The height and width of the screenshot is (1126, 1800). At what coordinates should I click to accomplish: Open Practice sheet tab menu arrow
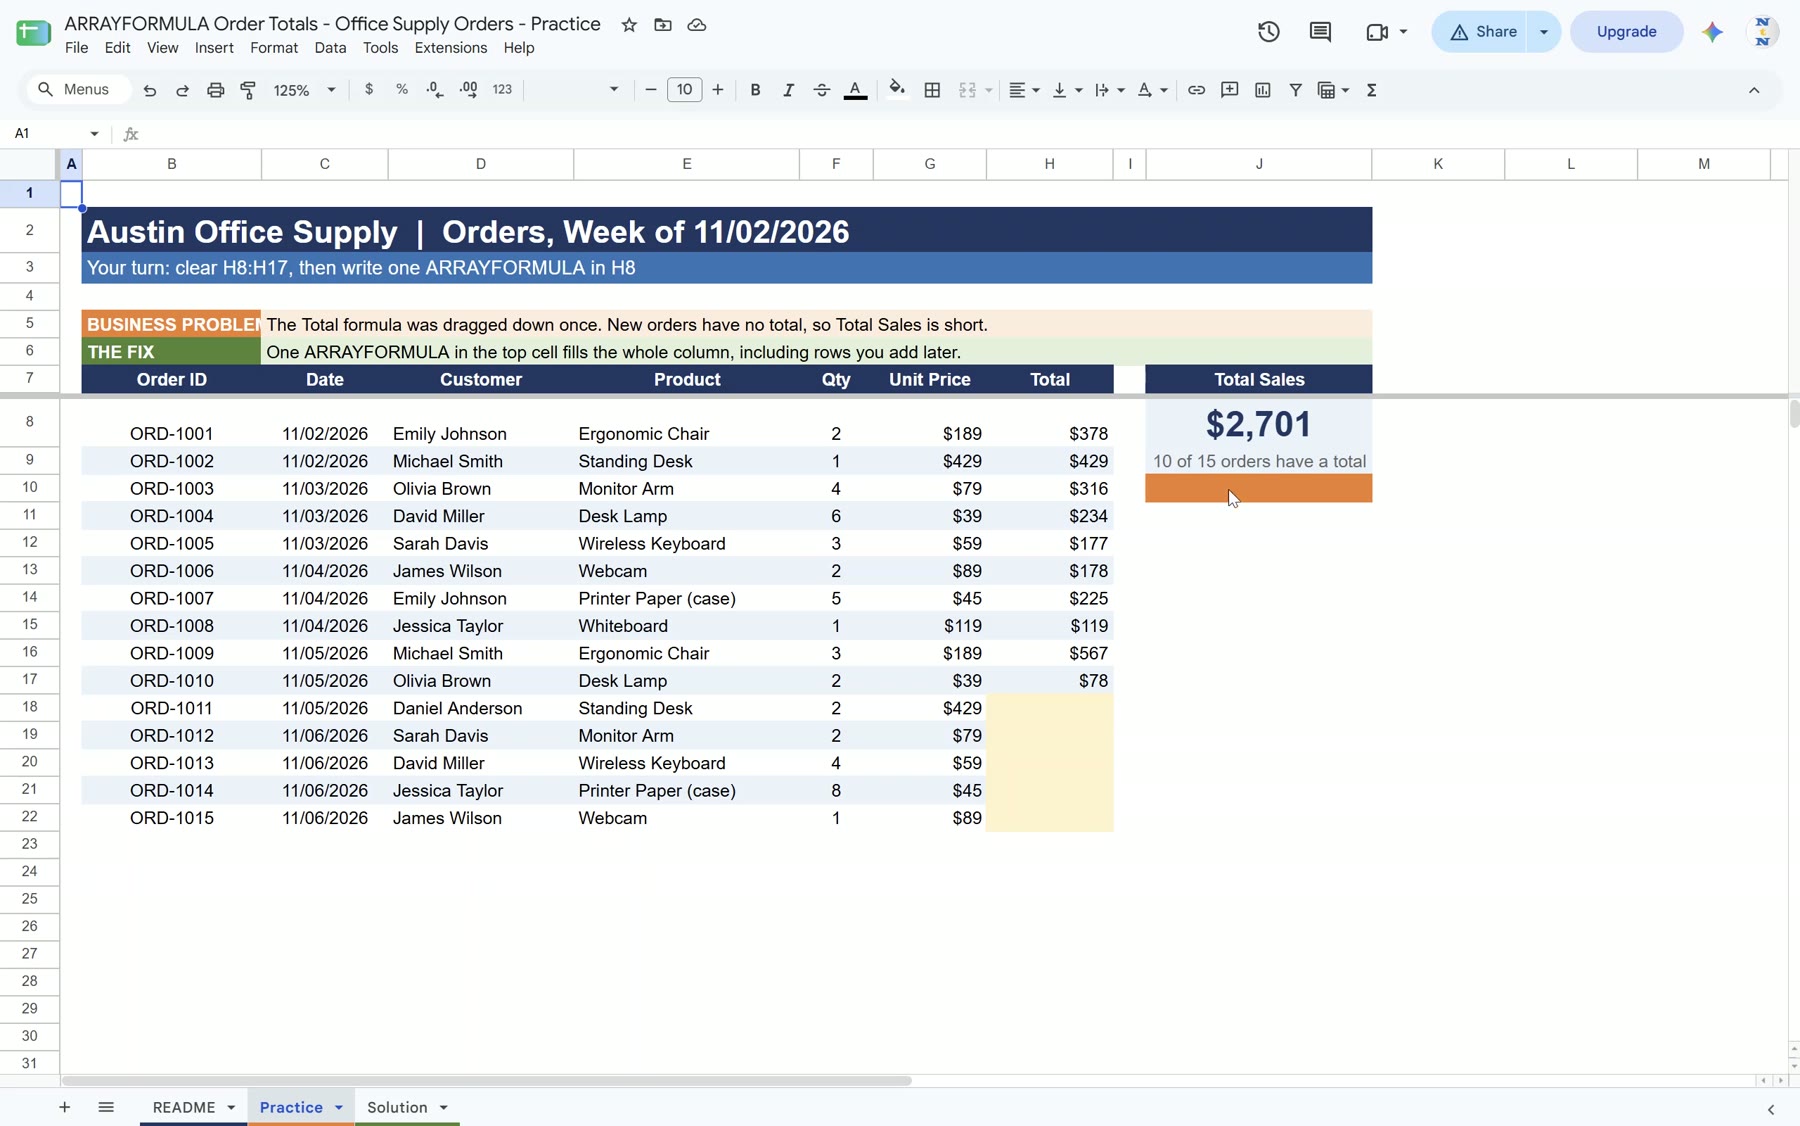(x=339, y=1107)
